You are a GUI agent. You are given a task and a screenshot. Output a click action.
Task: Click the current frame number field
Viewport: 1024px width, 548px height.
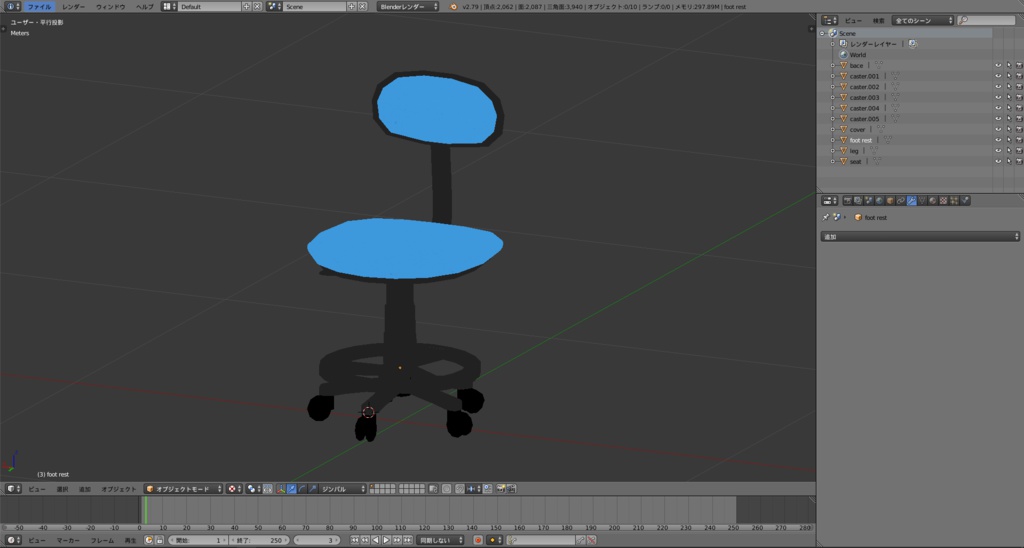click(316, 540)
